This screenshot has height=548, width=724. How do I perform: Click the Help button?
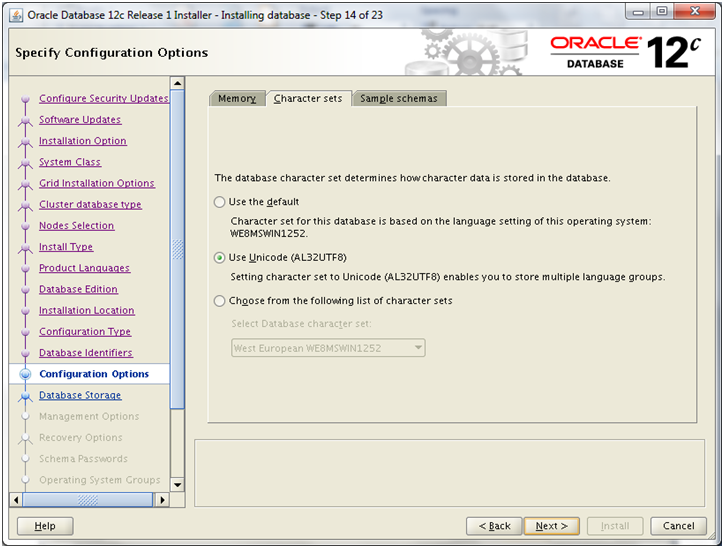[45, 526]
